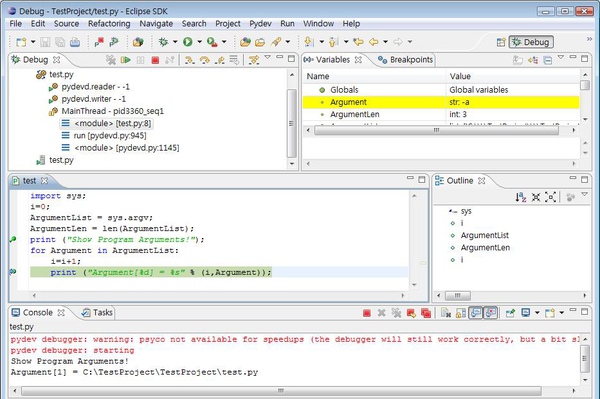Screen dimensions: 600x399
Task: Select the Globals row in Variables
Action: 441,90
